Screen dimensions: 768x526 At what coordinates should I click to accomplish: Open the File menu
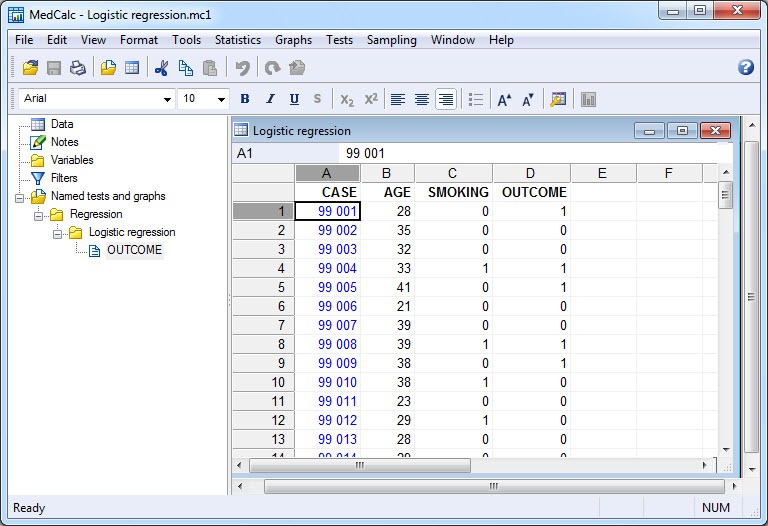pyautogui.click(x=24, y=40)
